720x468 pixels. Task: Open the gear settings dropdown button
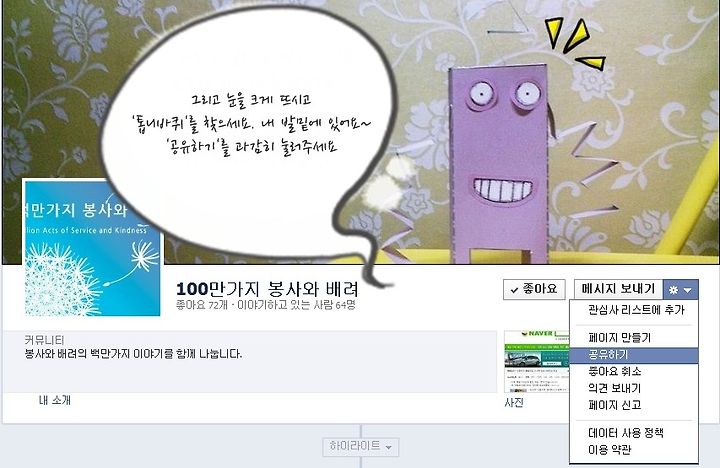click(x=681, y=289)
